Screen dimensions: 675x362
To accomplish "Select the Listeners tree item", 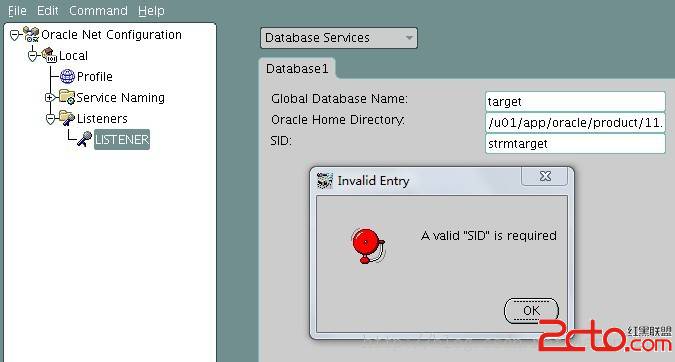I will point(102,119).
